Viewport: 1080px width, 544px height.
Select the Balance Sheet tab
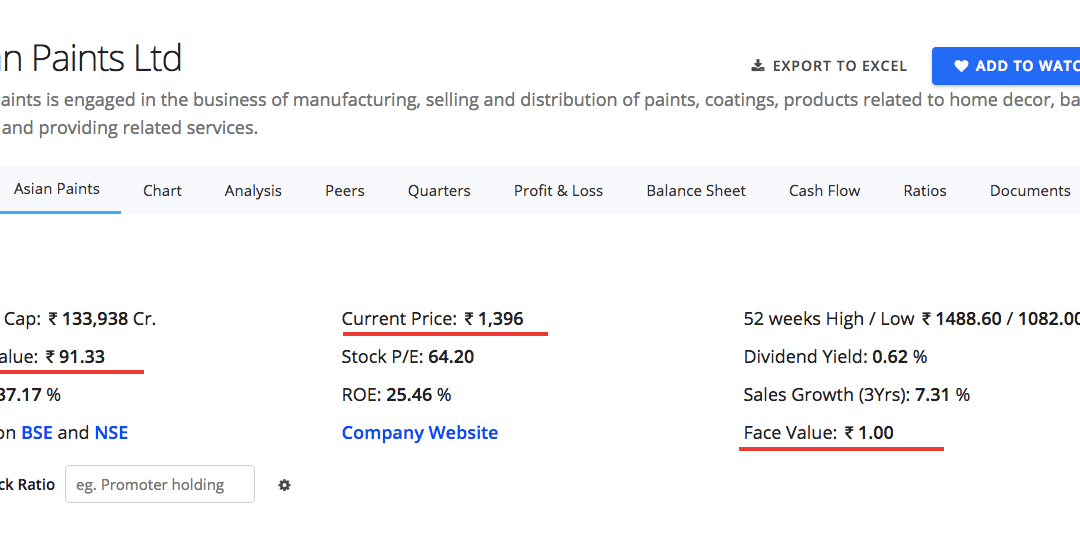click(x=696, y=191)
